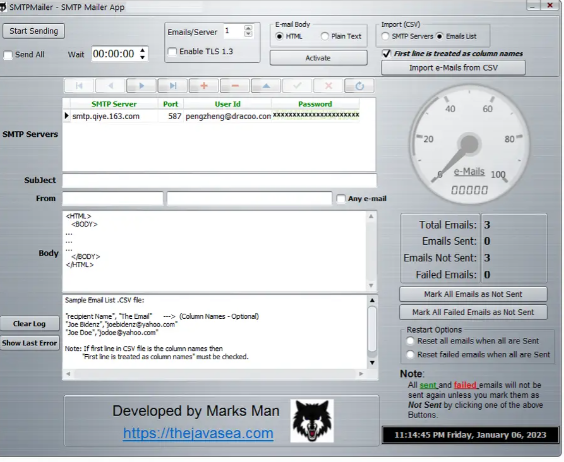The height and width of the screenshot is (462, 564).
Task: Clear Log button
Action: point(29,323)
